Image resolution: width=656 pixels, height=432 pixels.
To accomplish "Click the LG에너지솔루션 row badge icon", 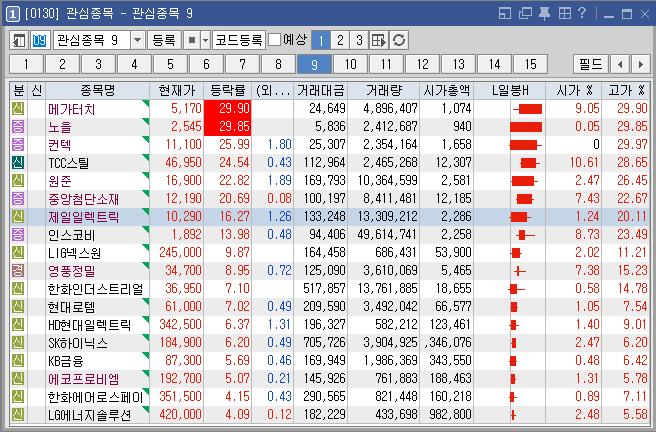I will click(18, 414).
